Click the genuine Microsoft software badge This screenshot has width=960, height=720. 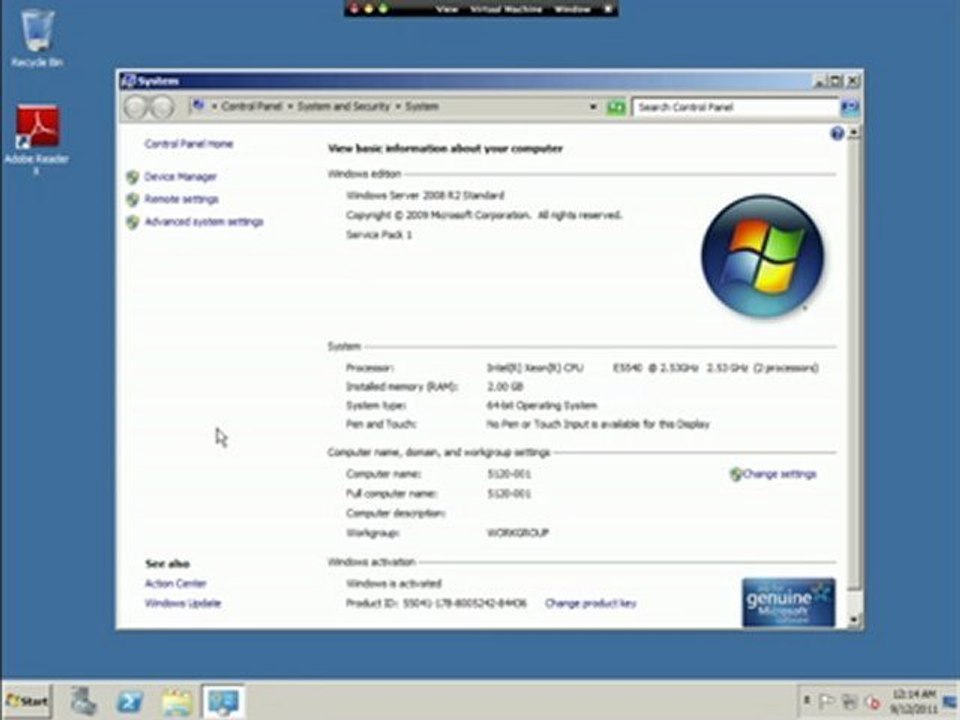788,602
